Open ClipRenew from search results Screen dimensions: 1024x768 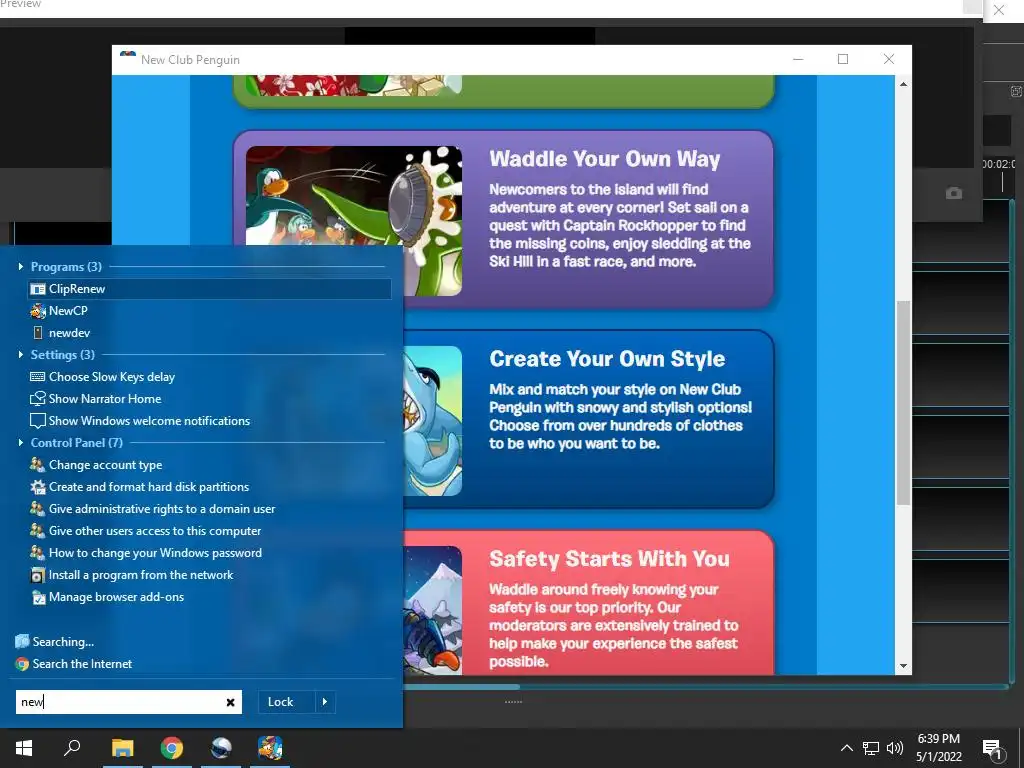(210, 289)
